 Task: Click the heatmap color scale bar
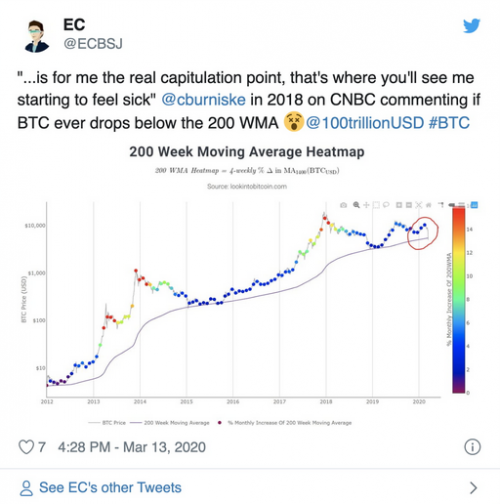point(458,300)
